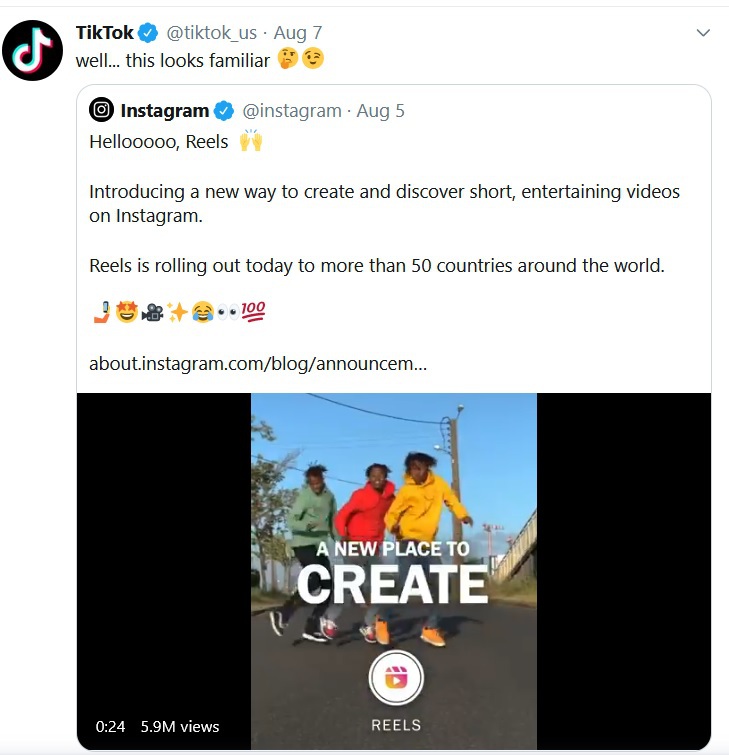Open the TikTok account name link
The width and height of the screenshot is (729, 755).
105,33
